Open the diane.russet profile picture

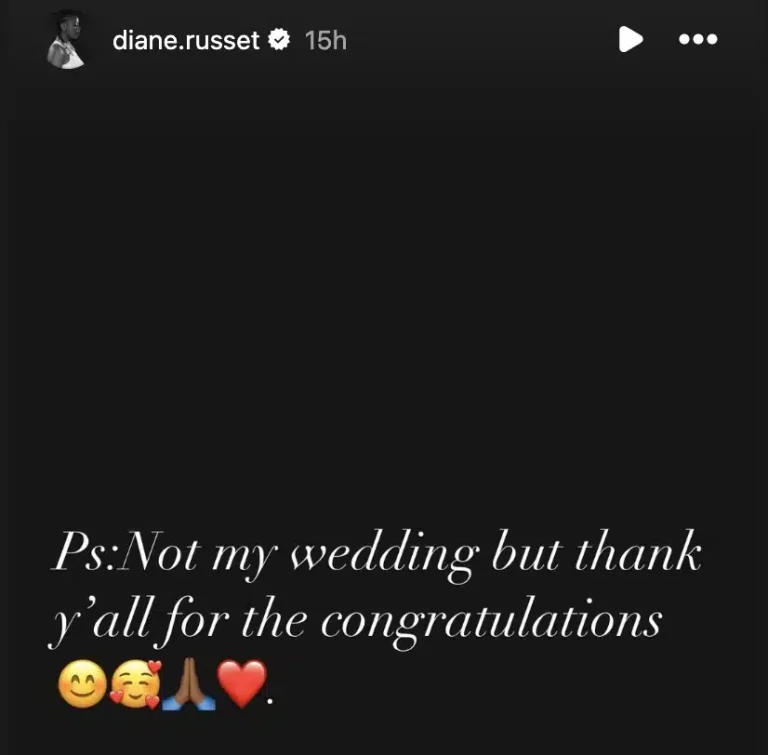(x=66, y=40)
